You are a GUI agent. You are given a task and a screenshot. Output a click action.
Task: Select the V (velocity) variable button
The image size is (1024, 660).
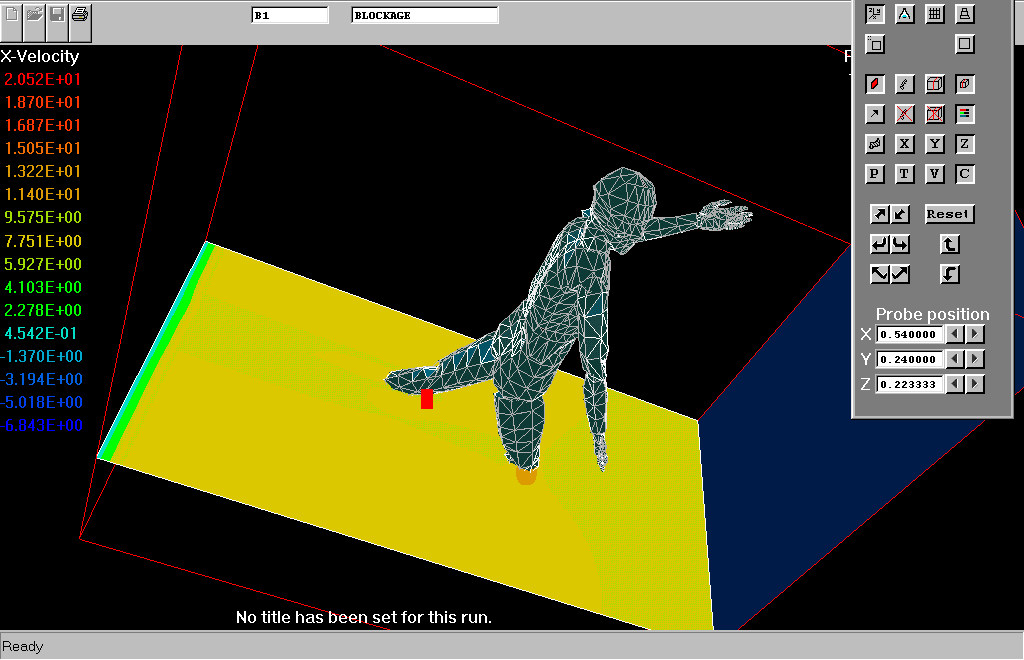(934, 174)
